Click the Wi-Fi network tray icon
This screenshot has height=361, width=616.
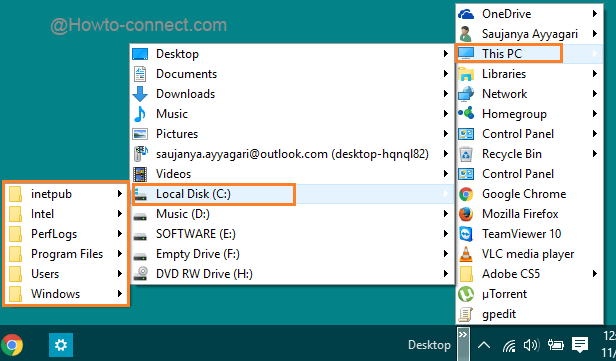[509, 346]
